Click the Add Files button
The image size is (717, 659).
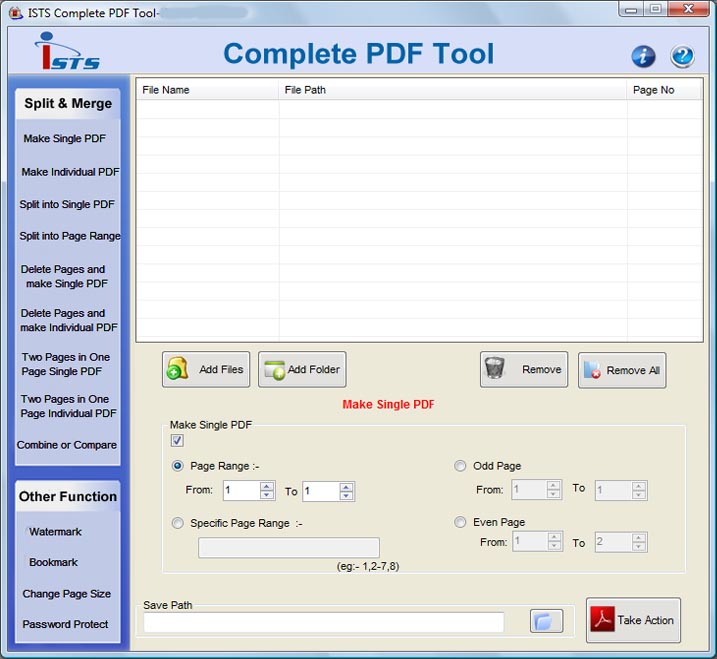pos(206,370)
